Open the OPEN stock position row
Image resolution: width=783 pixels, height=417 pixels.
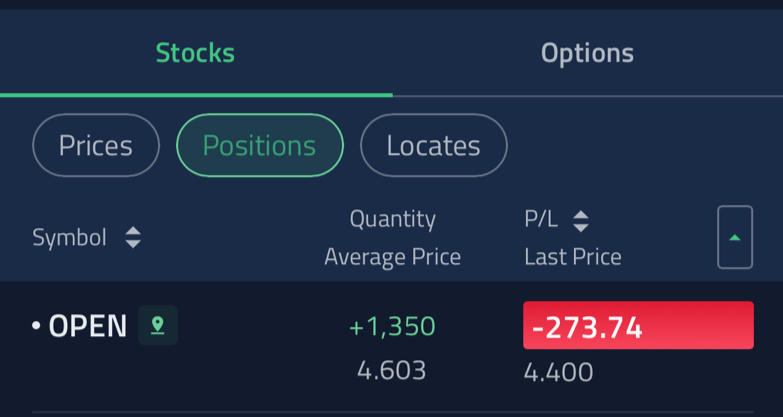pyautogui.click(x=392, y=347)
